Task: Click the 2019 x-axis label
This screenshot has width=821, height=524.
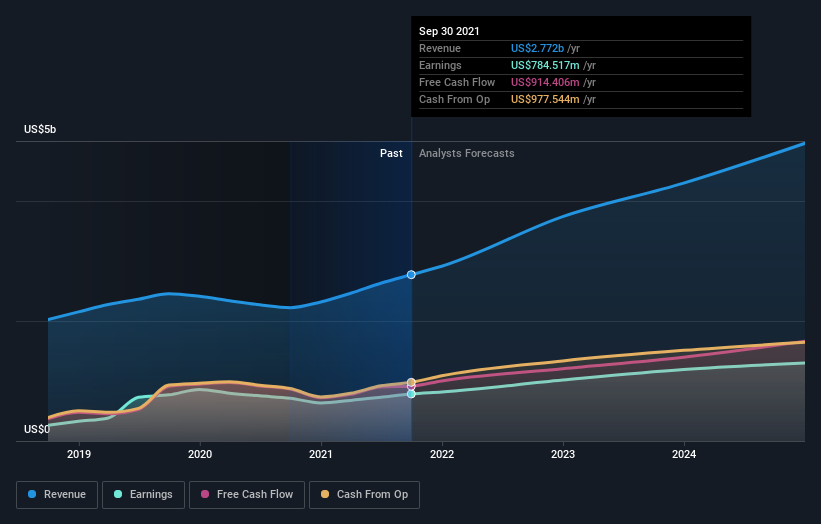Action: pyautogui.click(x=79, y=454)
